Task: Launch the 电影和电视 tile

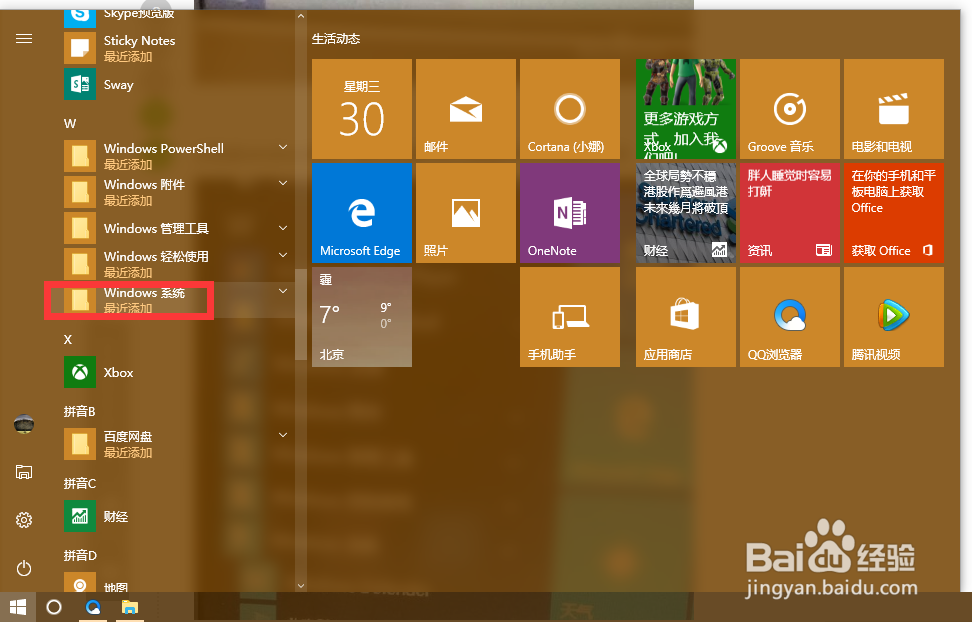Action: [893, 108]
